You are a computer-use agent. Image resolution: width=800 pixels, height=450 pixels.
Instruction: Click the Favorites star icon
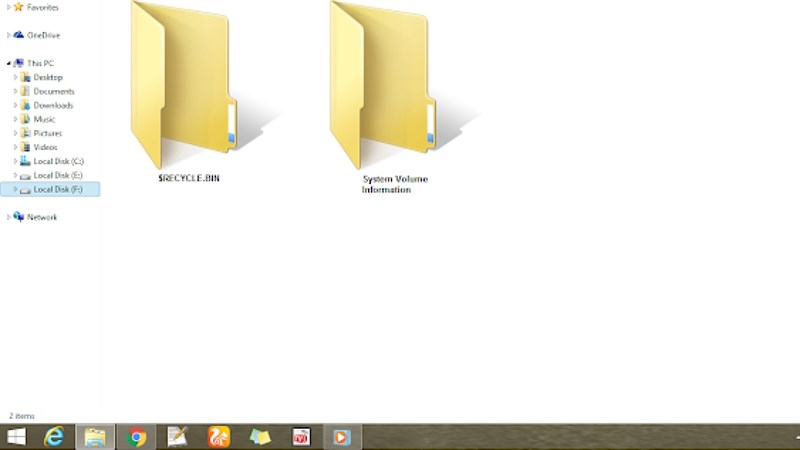tap(19, 7)
